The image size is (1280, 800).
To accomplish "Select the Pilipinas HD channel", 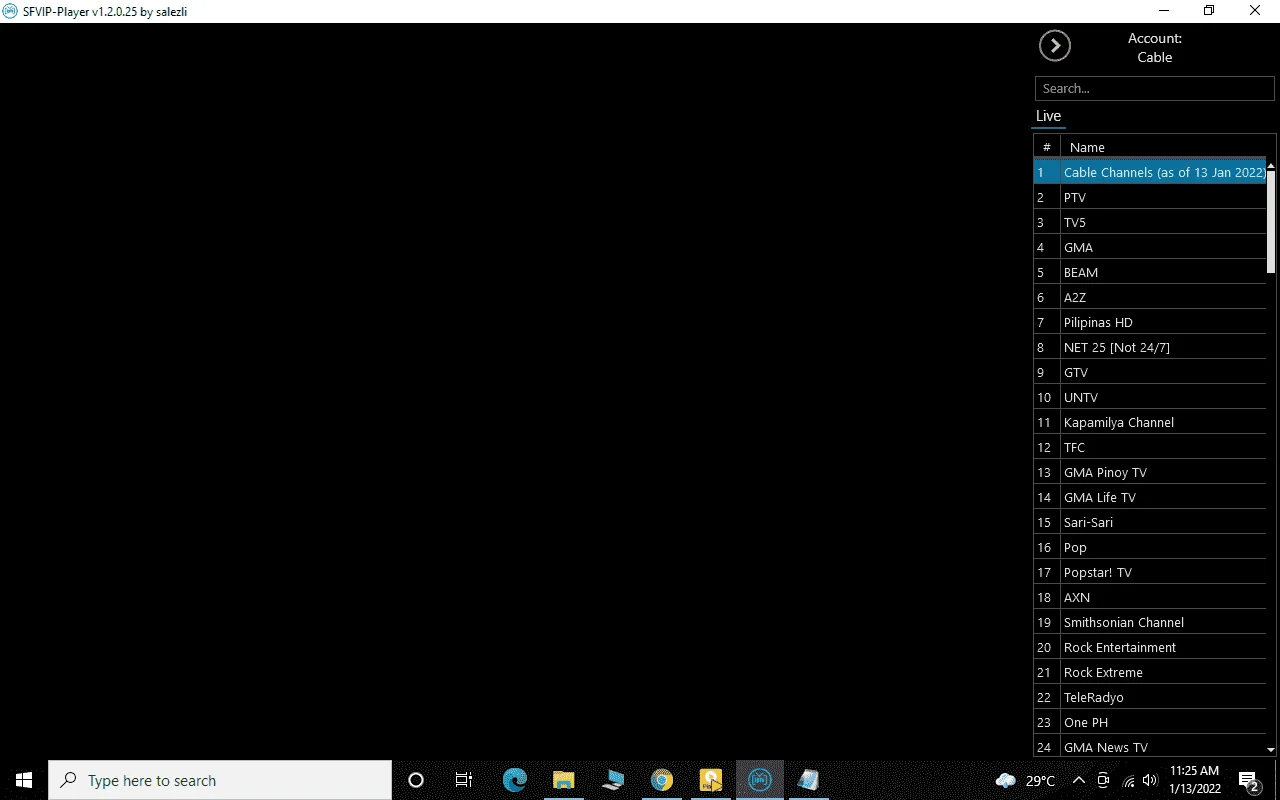I will [1150, 322].
